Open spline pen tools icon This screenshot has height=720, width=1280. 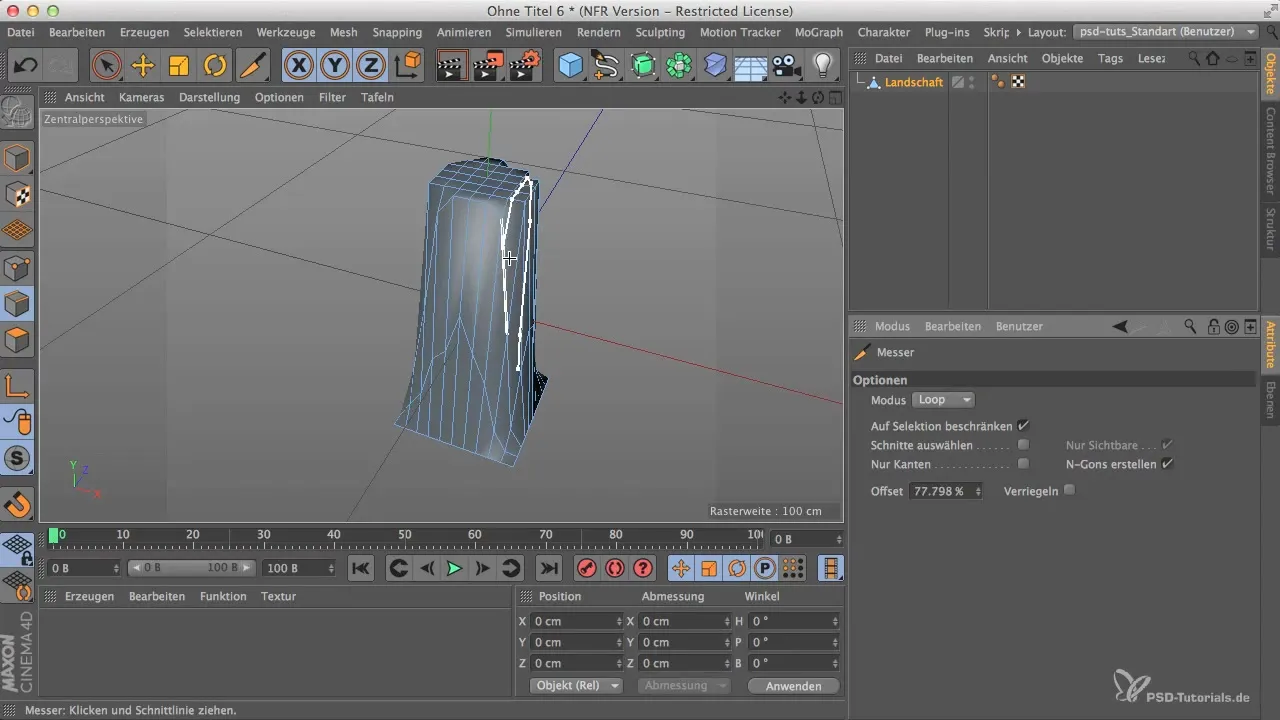[606, 66]
